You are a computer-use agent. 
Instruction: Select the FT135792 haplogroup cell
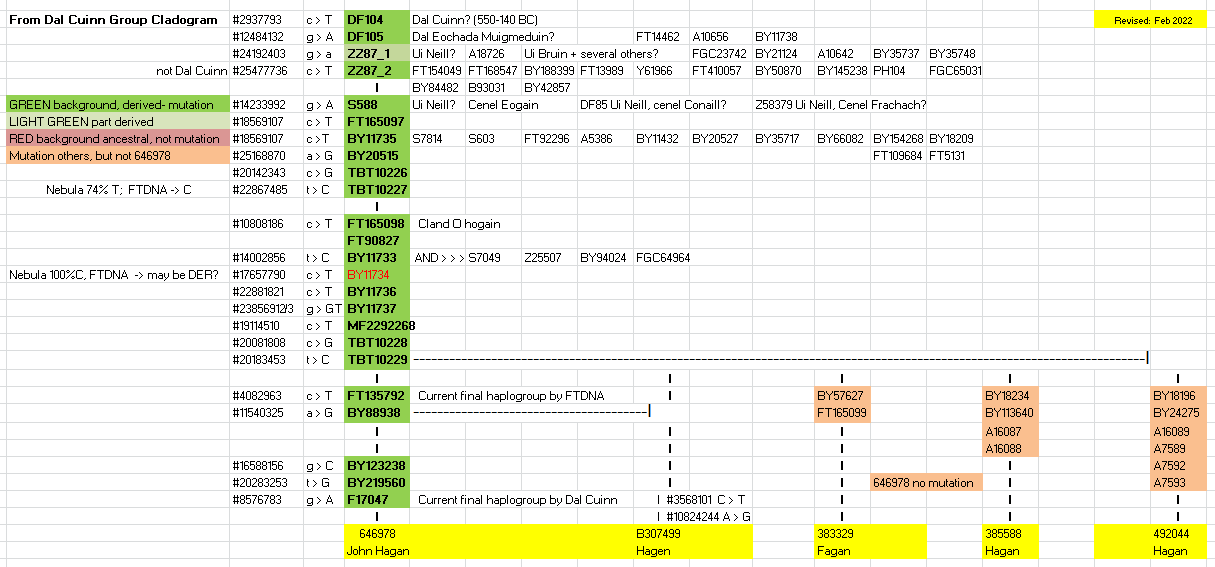(x=377, y=395)
